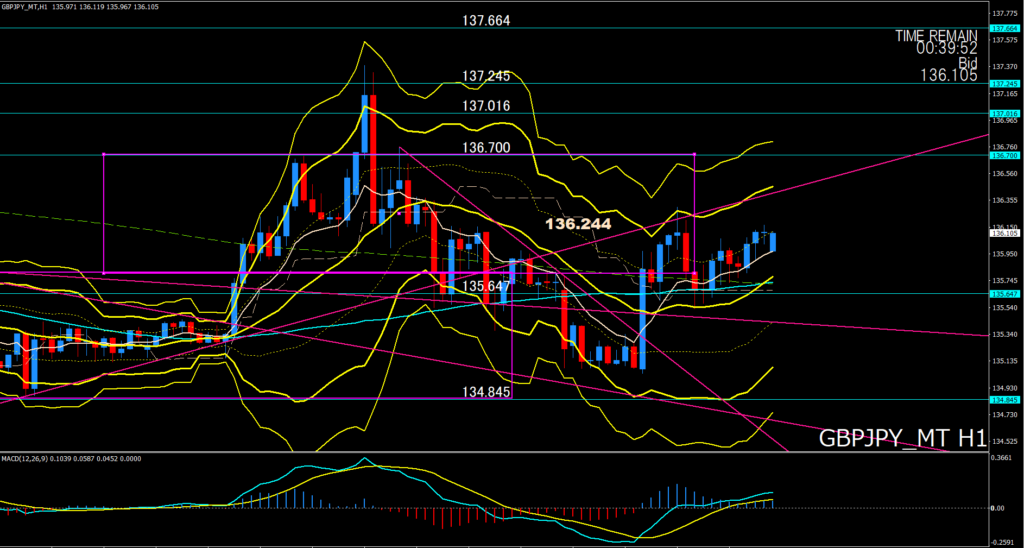Image resolution: width=1024 pixels, height=548 pixels.
Task: Click white 136.105 current price tag on axis
Action: click(1003, 233)
